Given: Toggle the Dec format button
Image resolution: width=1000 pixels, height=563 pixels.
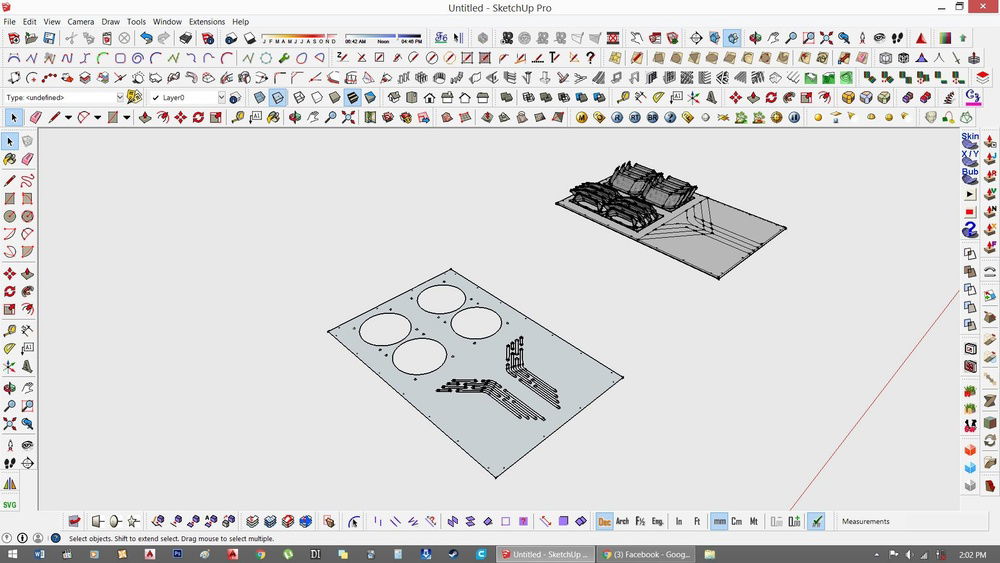Looking at the screenshot, I should click(604, 522).
